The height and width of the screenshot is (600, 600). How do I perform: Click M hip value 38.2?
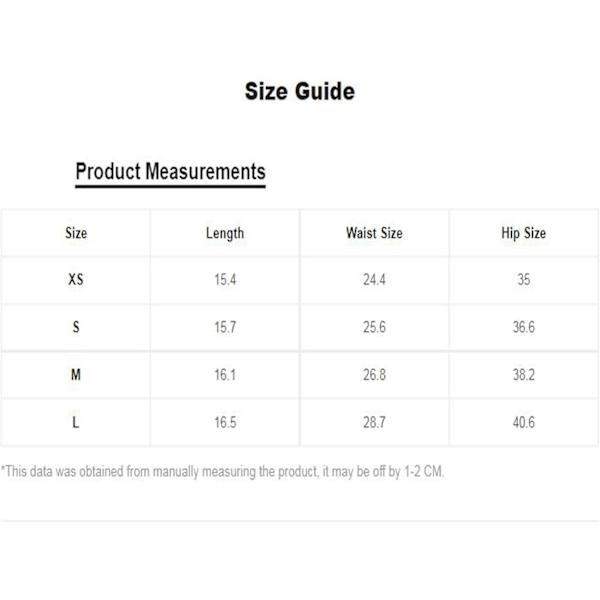click(523, 375)
